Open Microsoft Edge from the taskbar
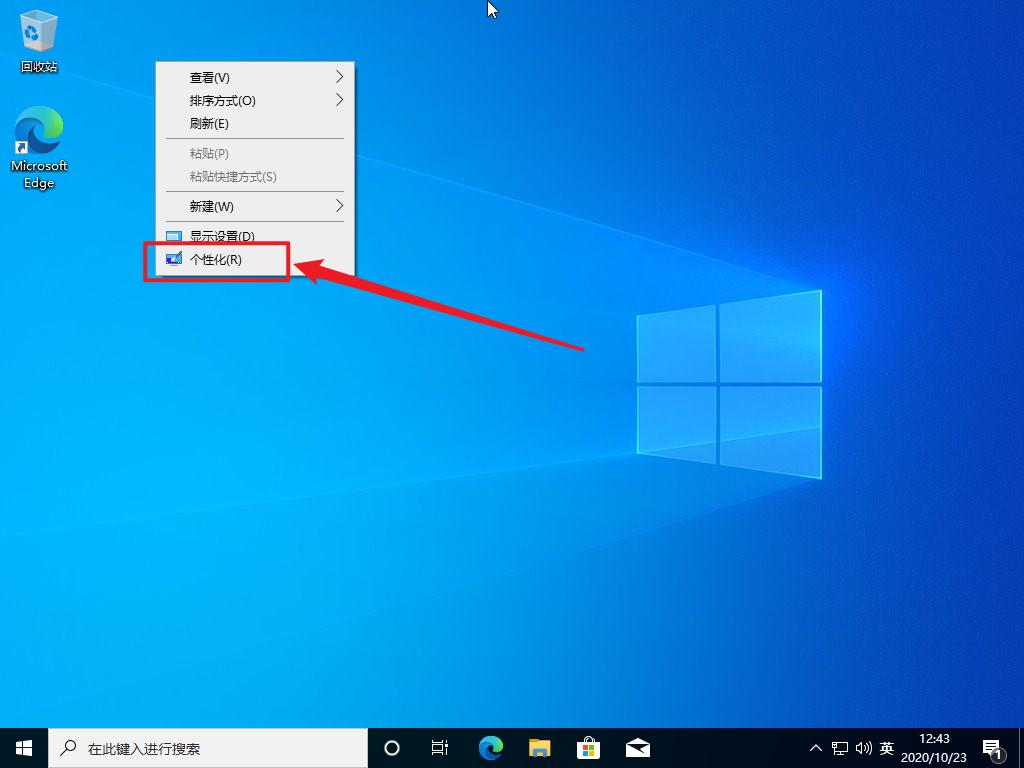The width and height of the screenshot is (1024, 768). (490, 747)
